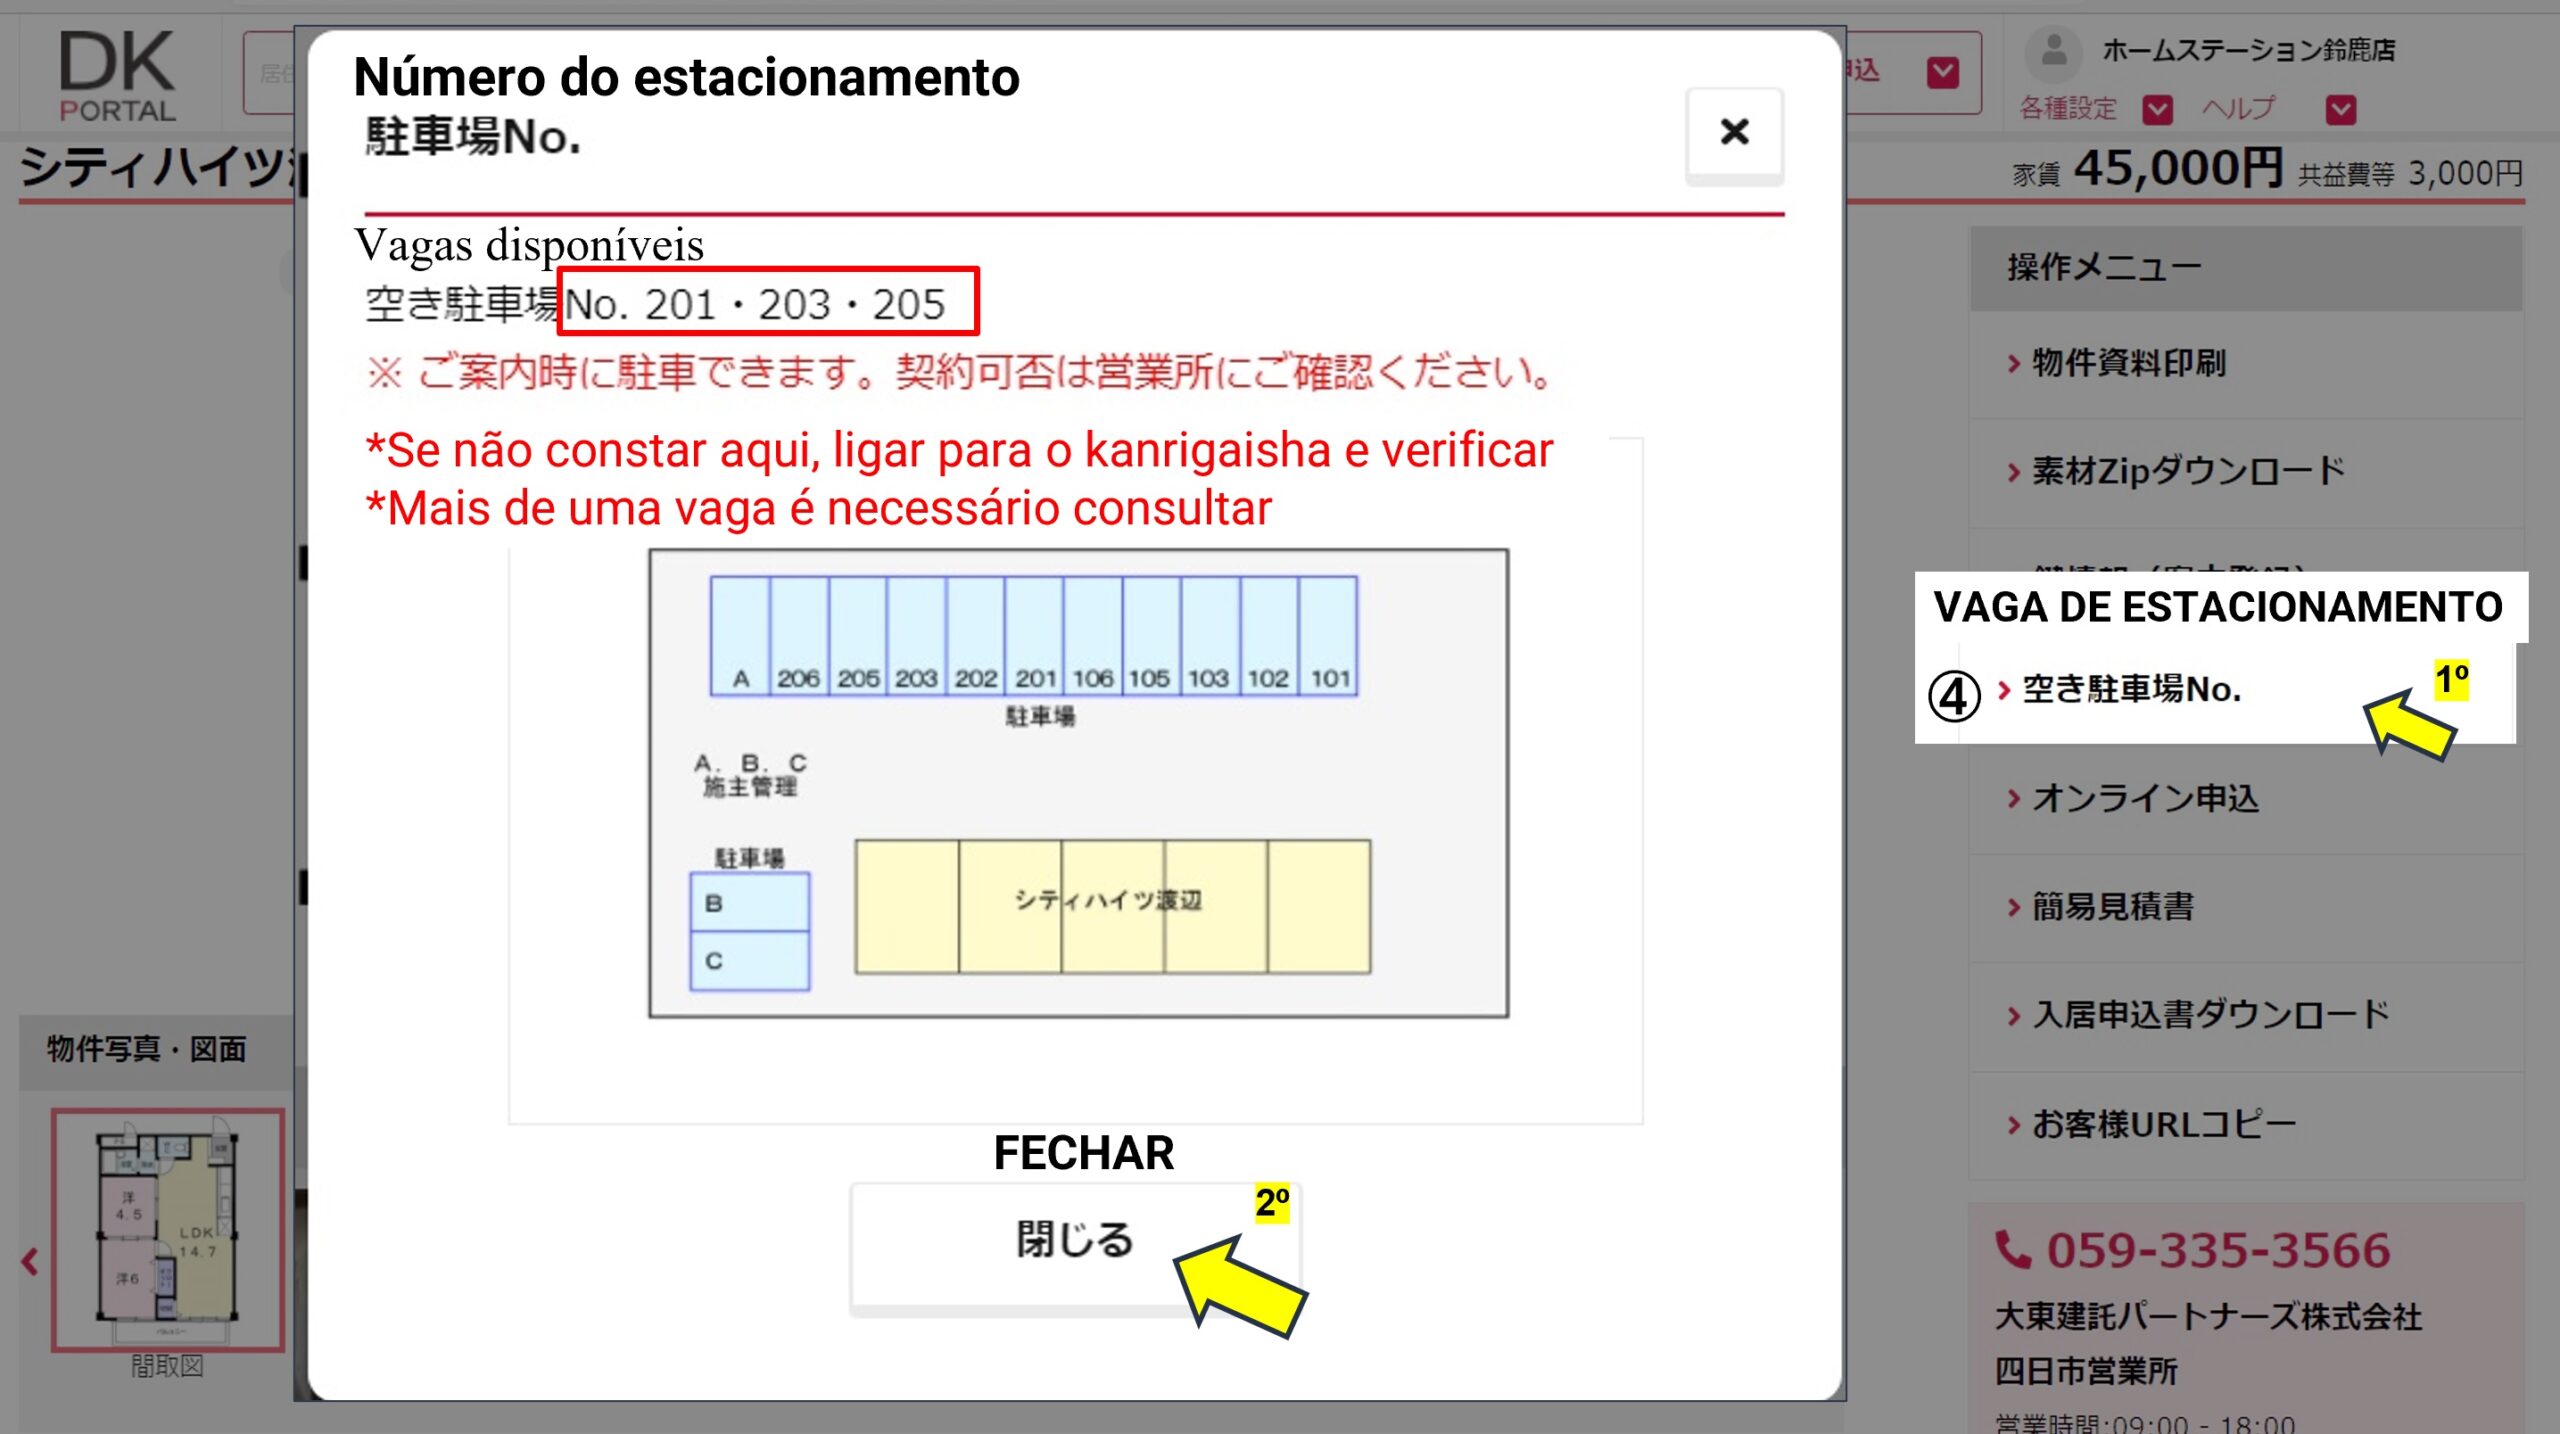Click 入居申込書ダウンロード link

[2210, 1015]
